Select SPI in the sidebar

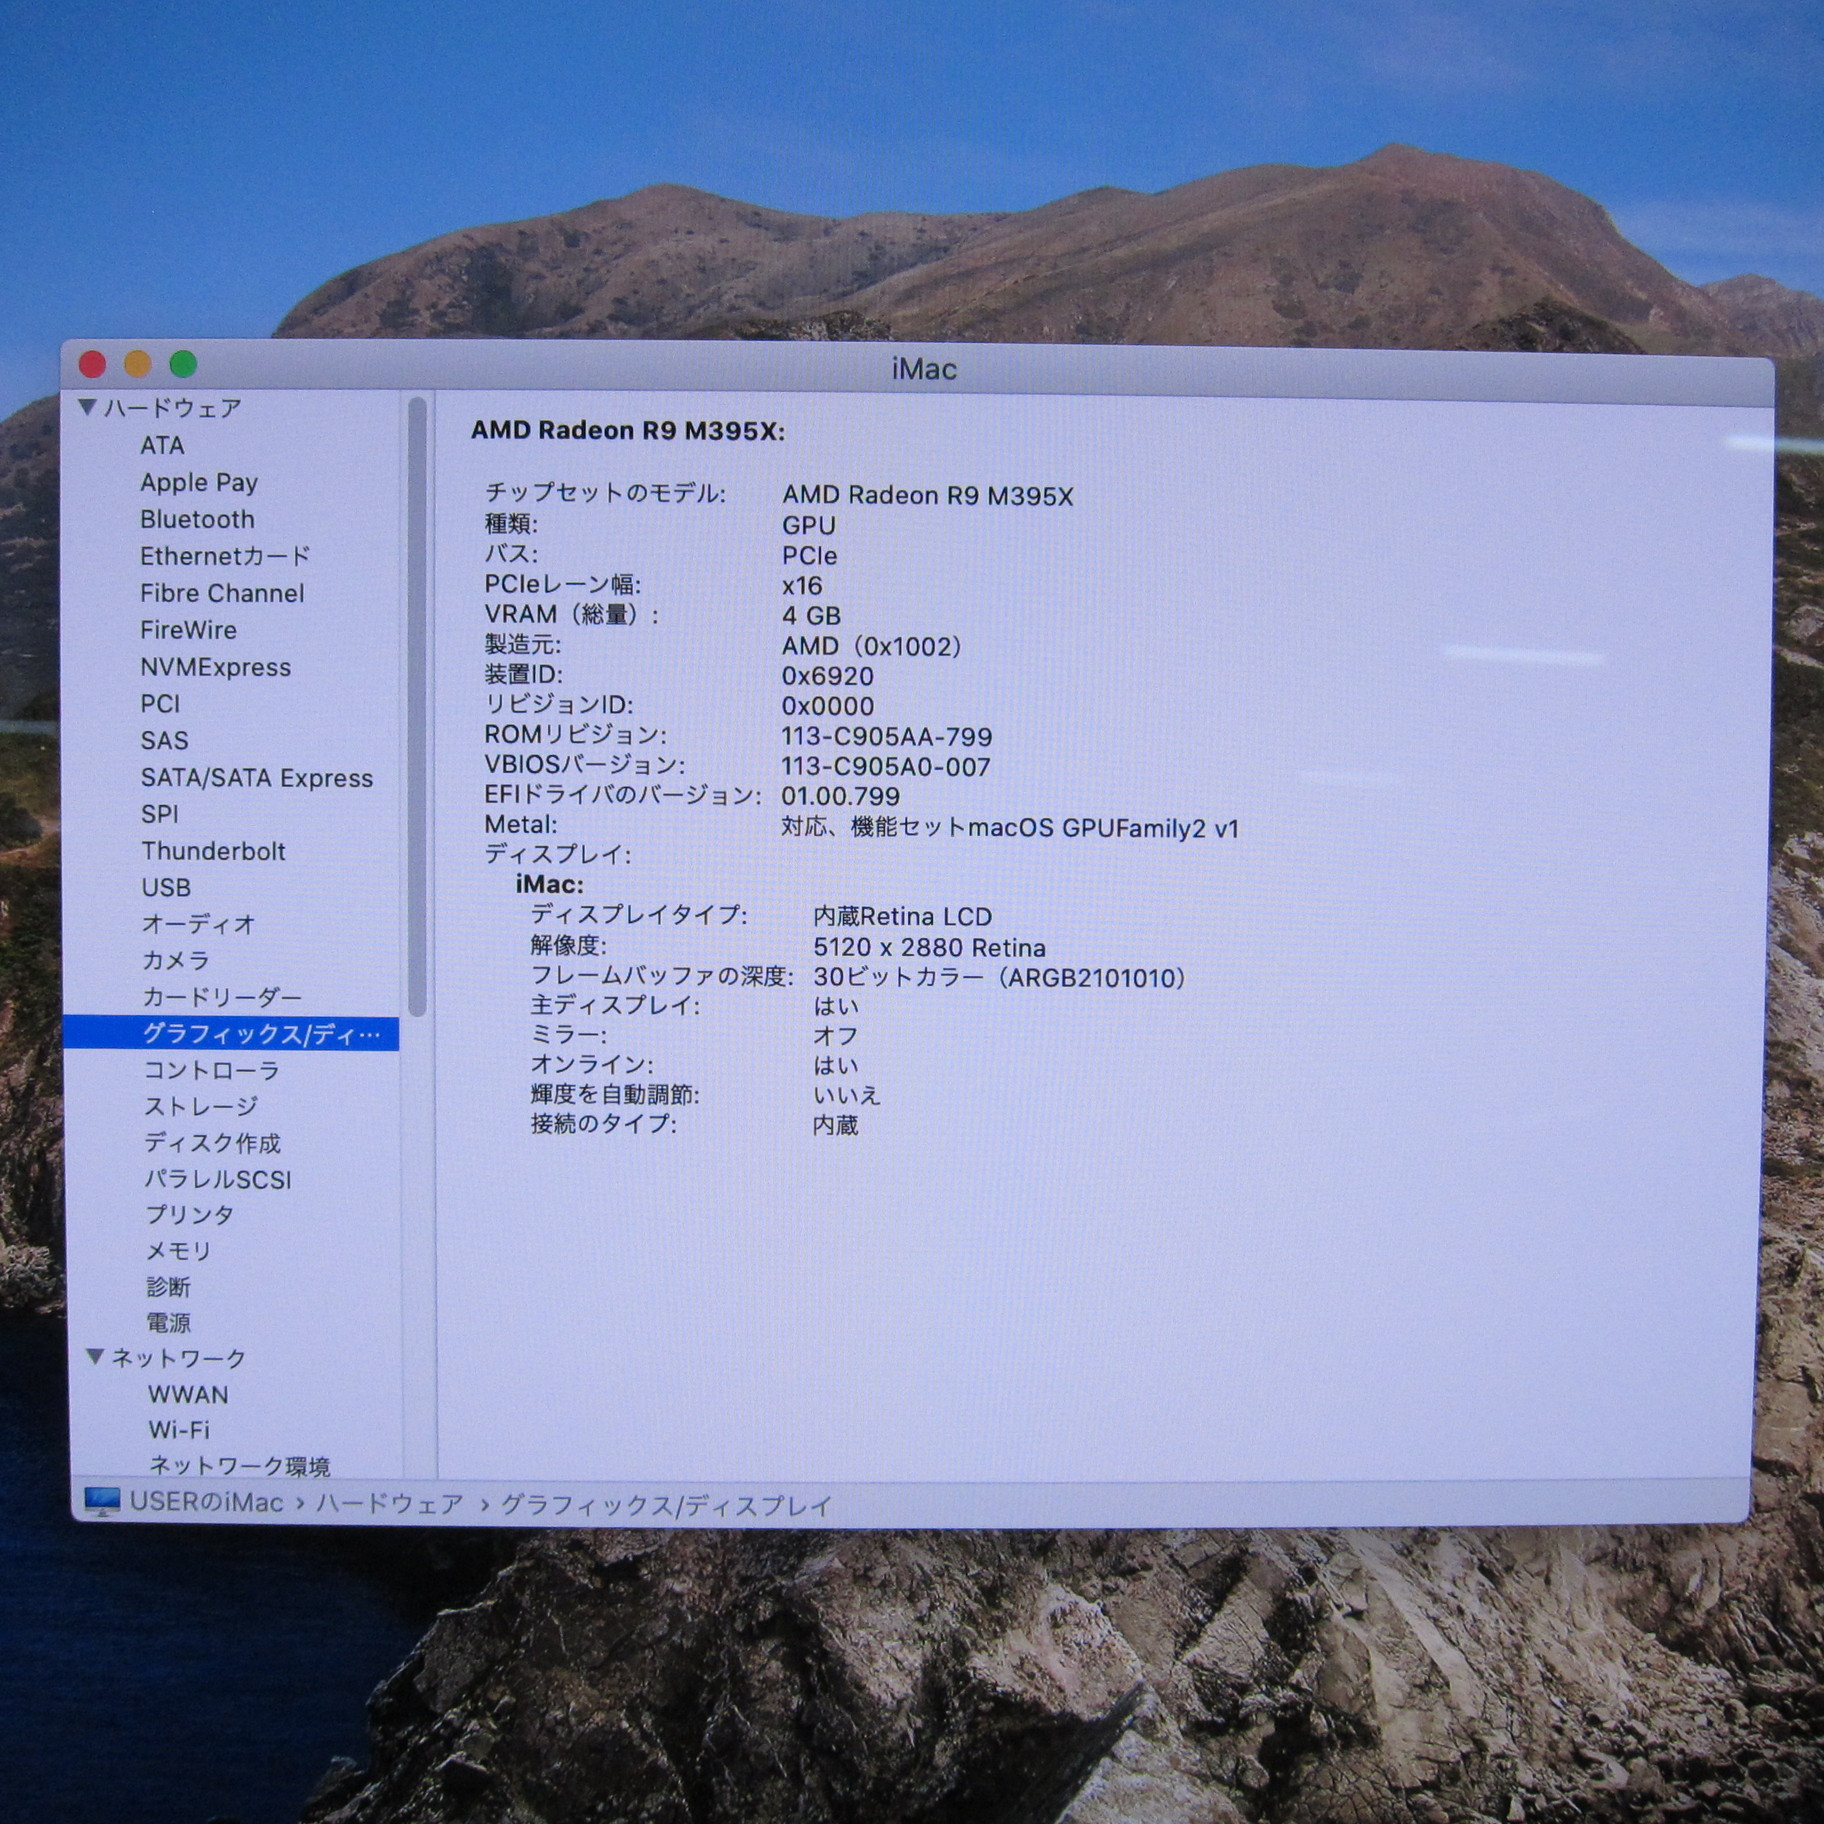(160, 814)
